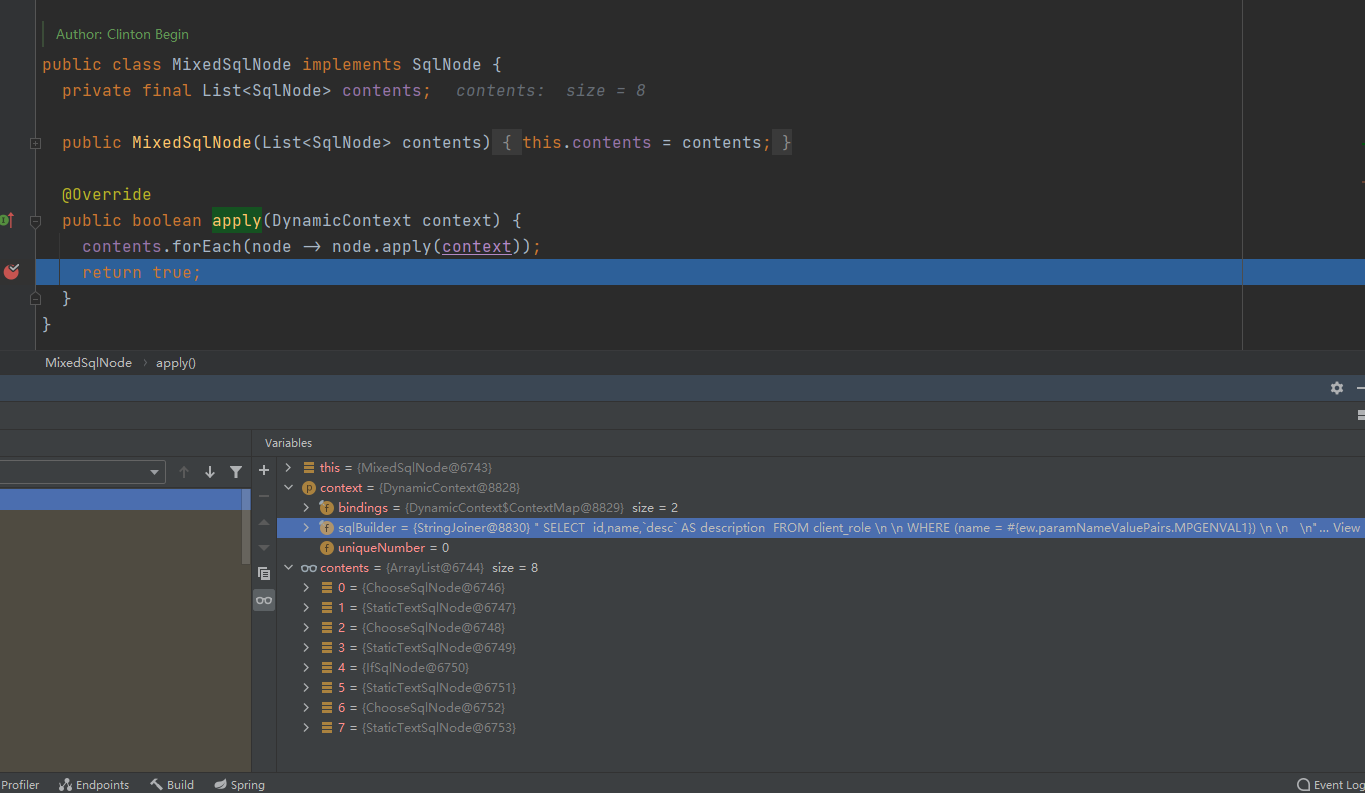Open the overridden method gutter icon beside apply
The height and width of the screenshot is (793, 1365).
[6, 220]
